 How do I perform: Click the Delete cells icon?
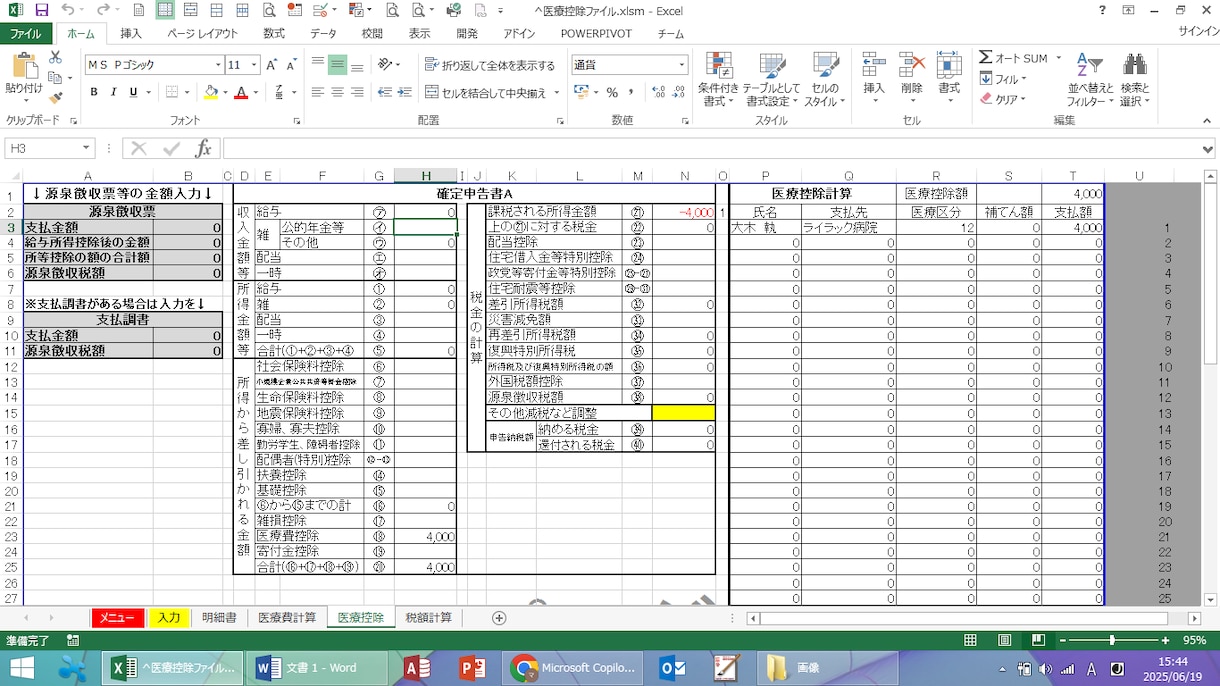point(911,64)
